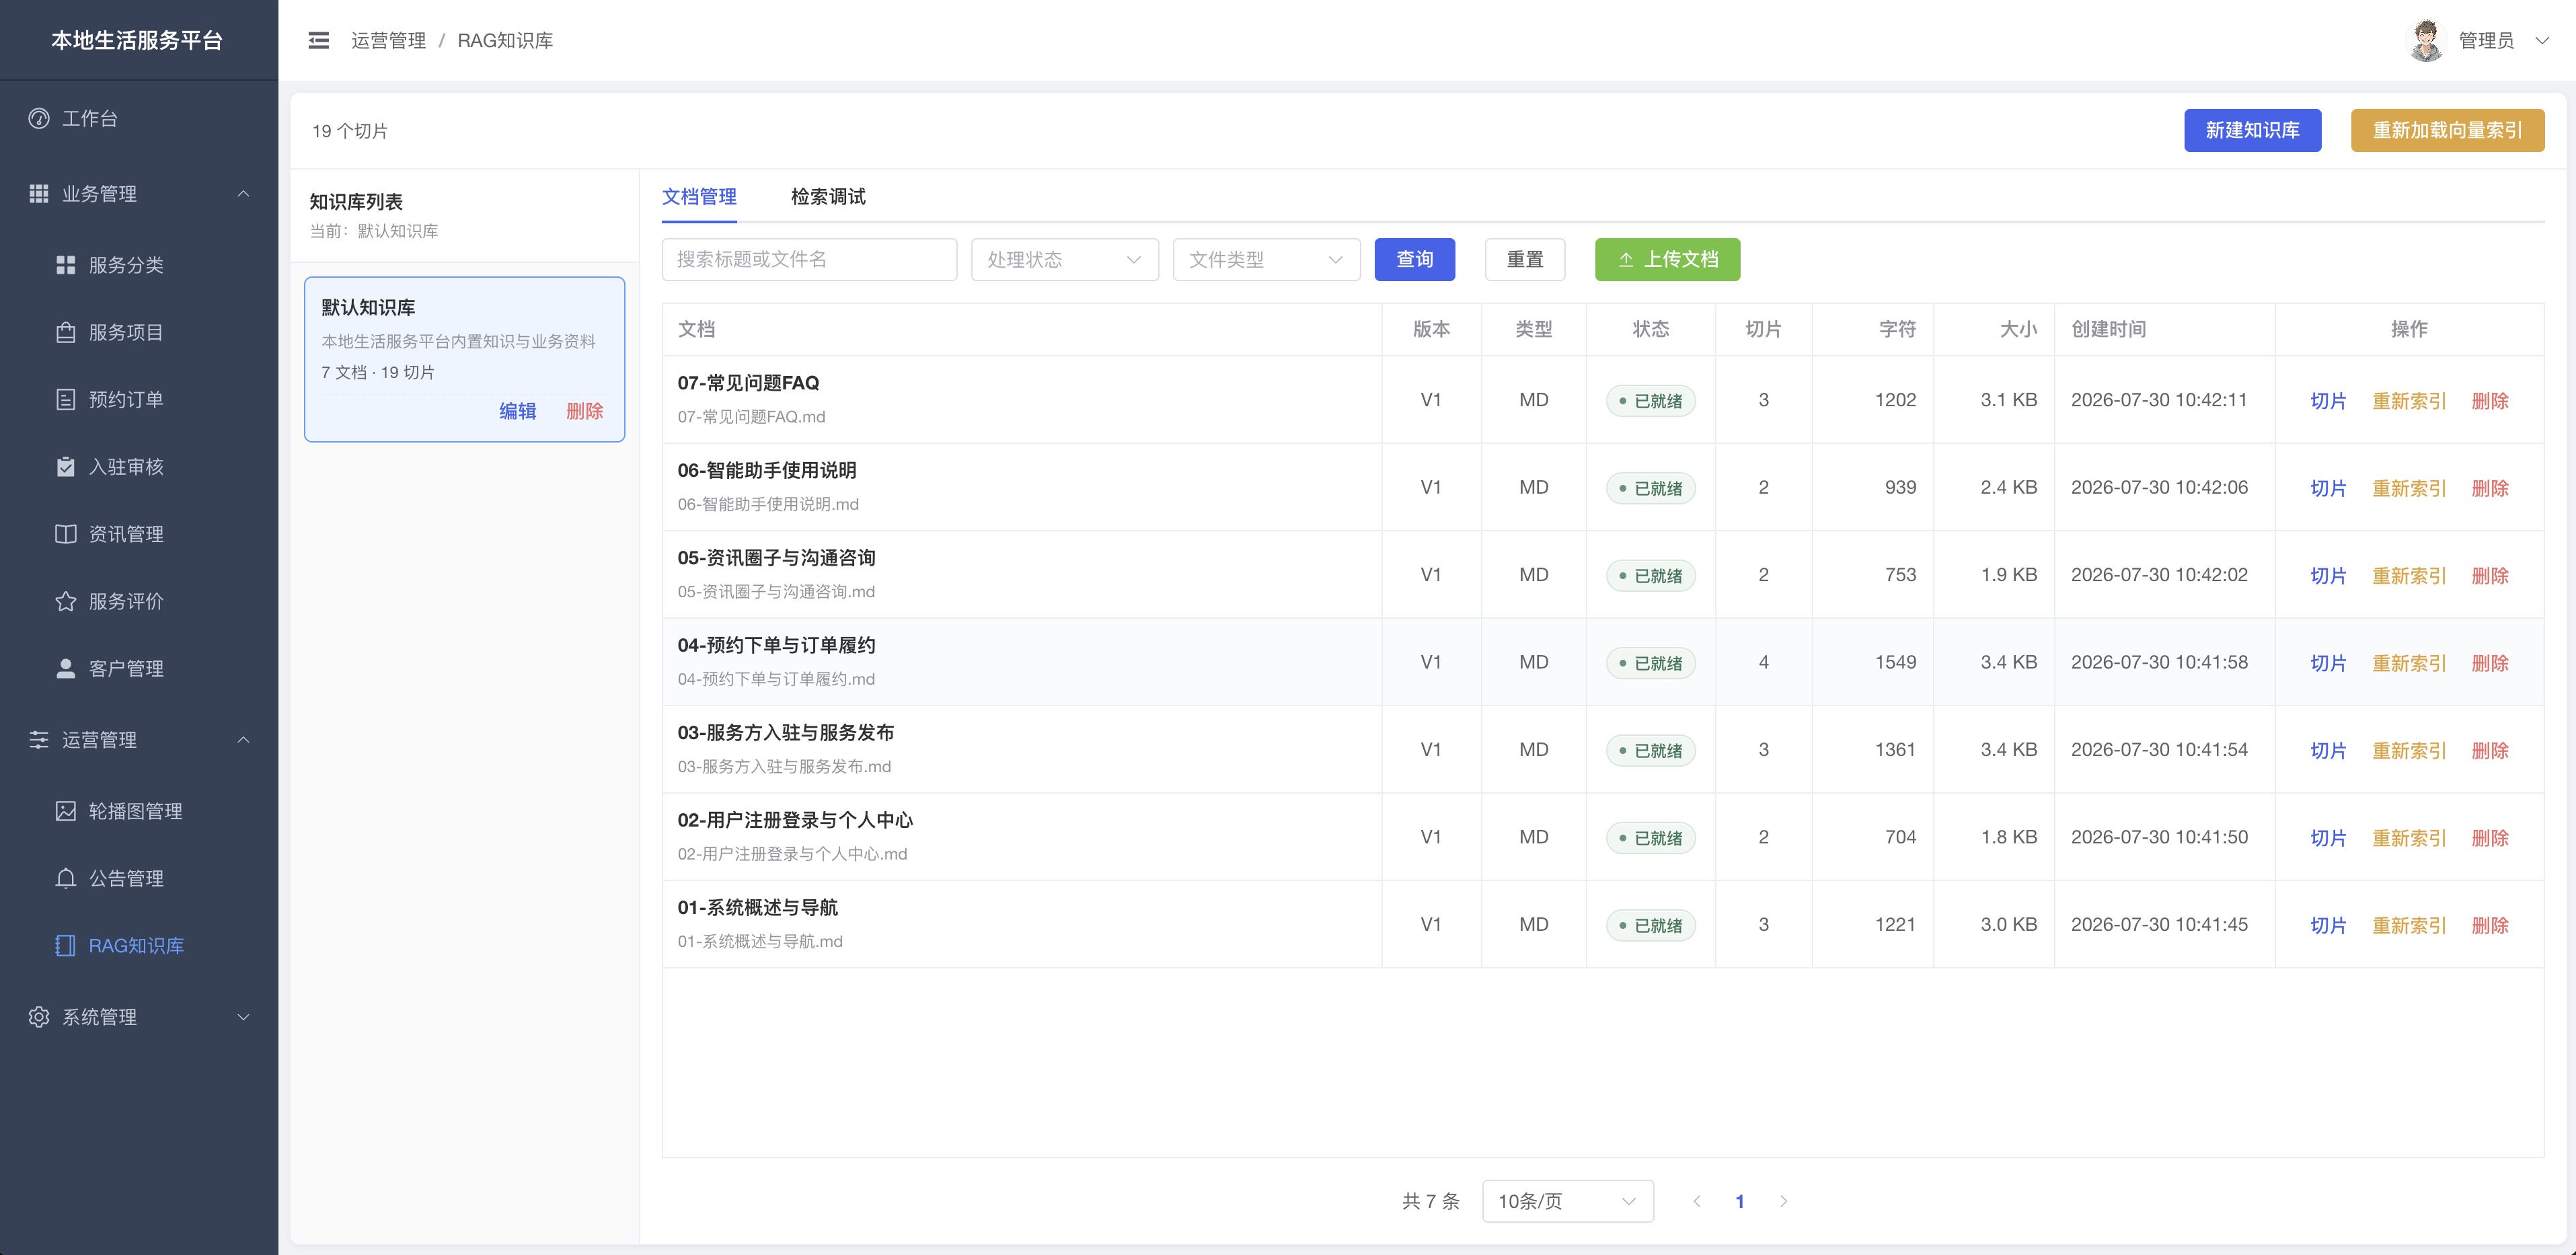Open 服务分类 menu item
Viewport: 2576px width, 1255px height.
[x=139, y=265]
